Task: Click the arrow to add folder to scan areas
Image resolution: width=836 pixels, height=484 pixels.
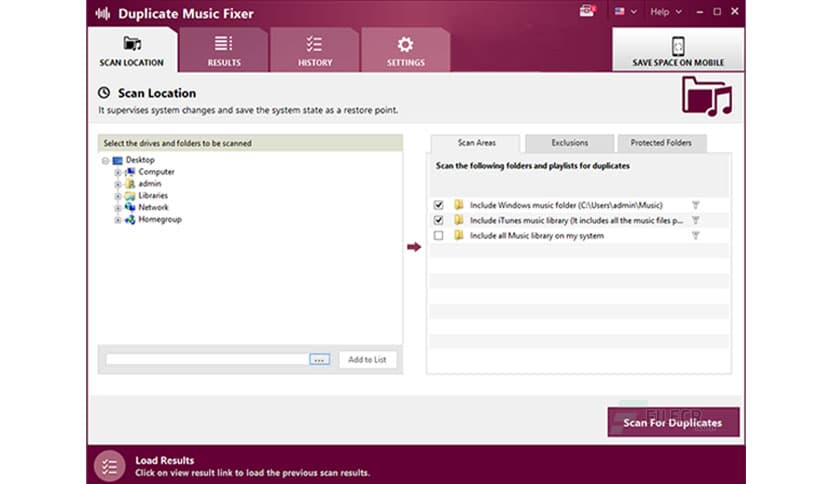Action: 414,247
